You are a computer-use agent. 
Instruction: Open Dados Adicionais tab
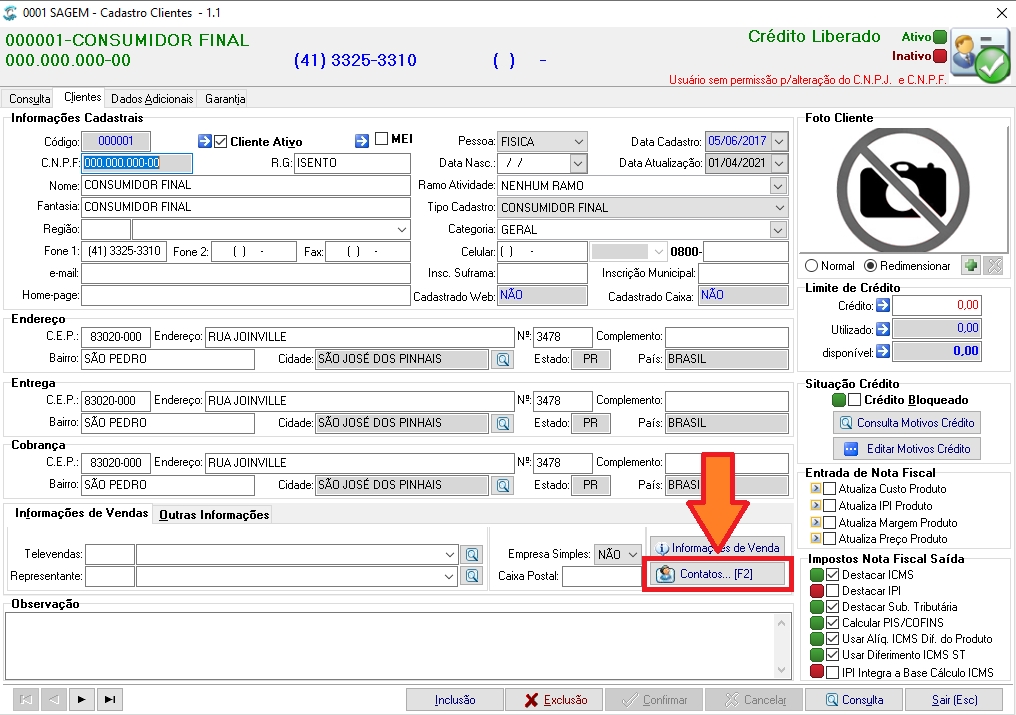click(152, 99)
